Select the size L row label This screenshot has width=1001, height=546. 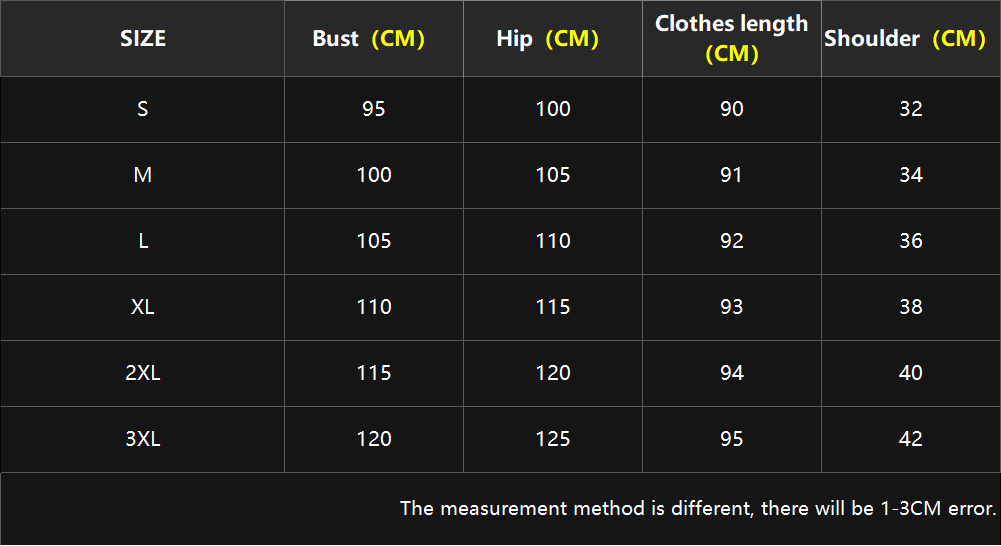142,241
